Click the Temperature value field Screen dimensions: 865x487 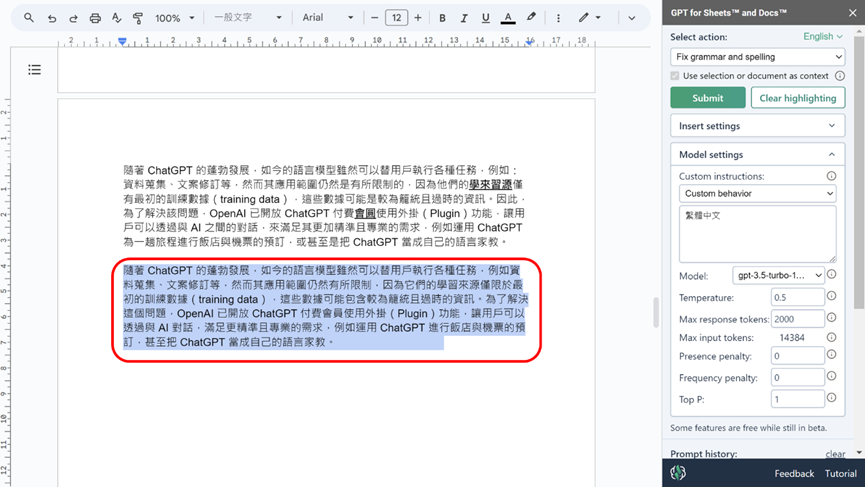pyautogui.click(x=797, y=297)
